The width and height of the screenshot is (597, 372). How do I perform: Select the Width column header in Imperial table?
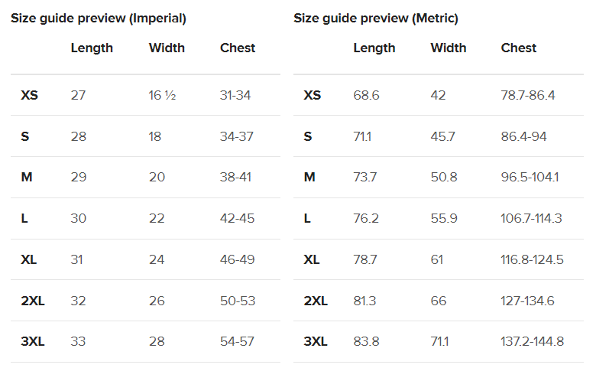coord(167,48)
